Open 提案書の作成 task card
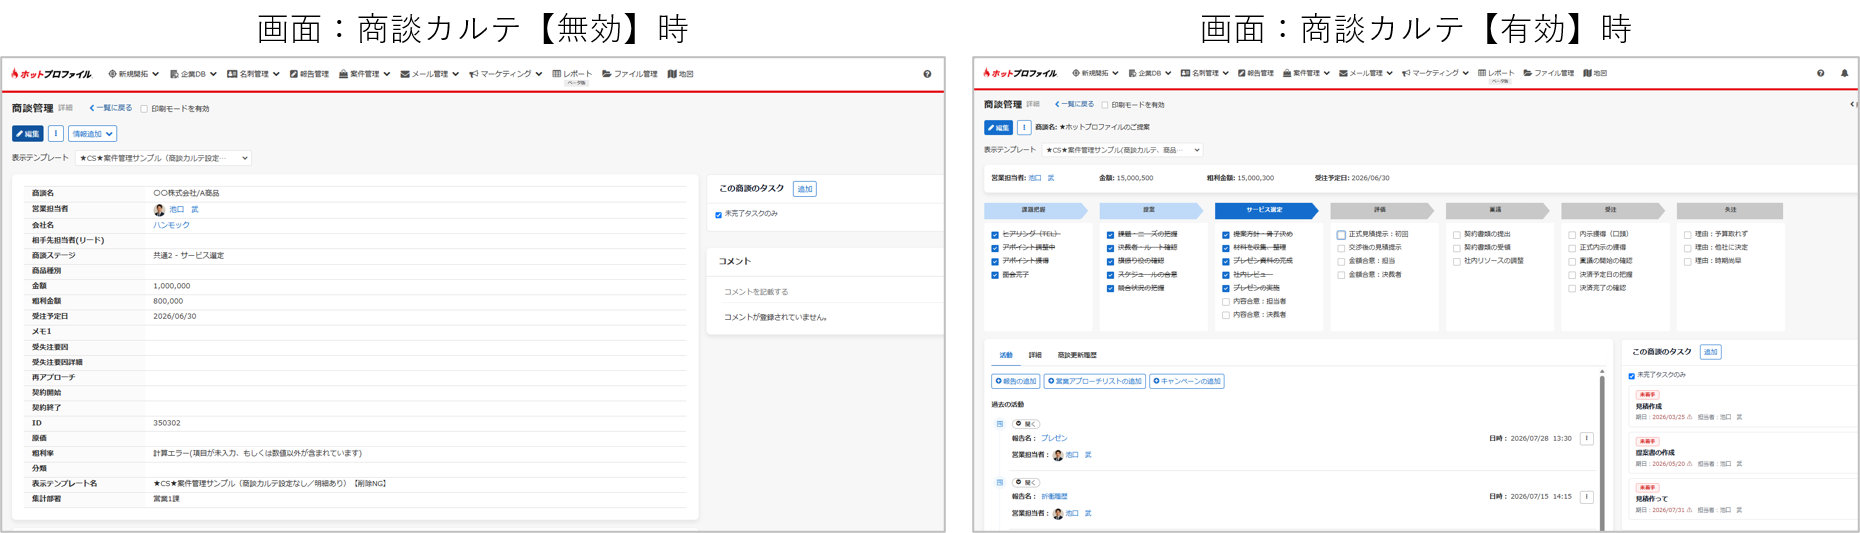Screen dimensions: 1860x533 (1741, 452)
